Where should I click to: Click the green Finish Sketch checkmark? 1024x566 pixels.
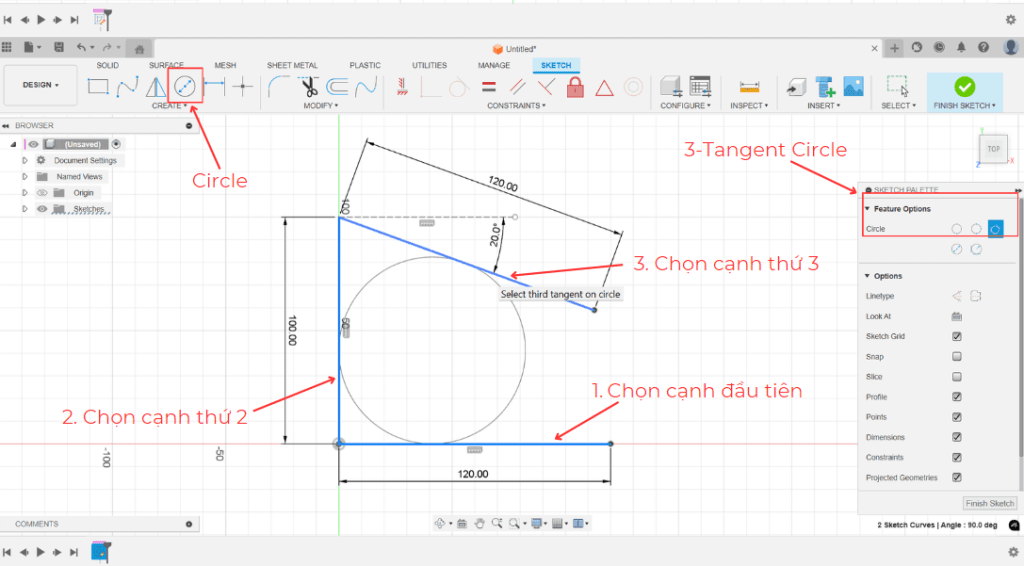pos(964,87)
